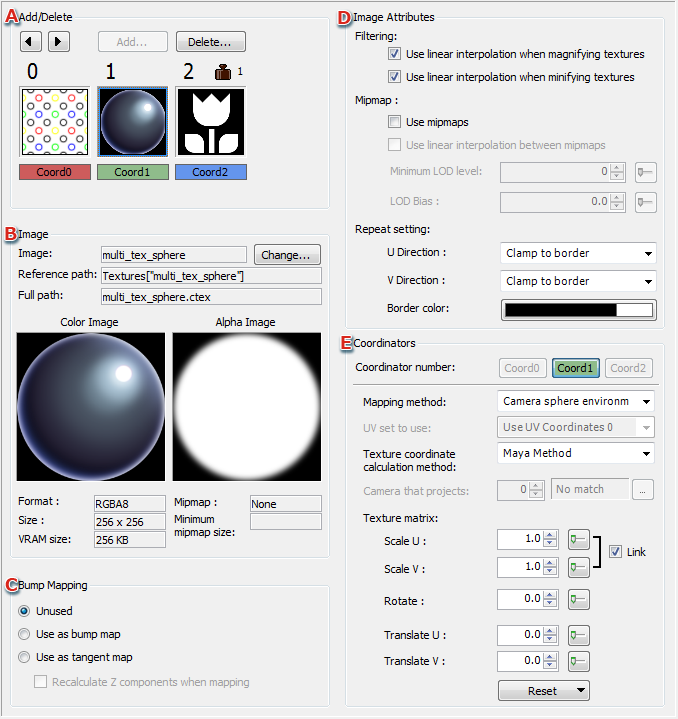Switch to the Coord2 coordinator tab
The image size is (678, 719).
coord(629,368)
